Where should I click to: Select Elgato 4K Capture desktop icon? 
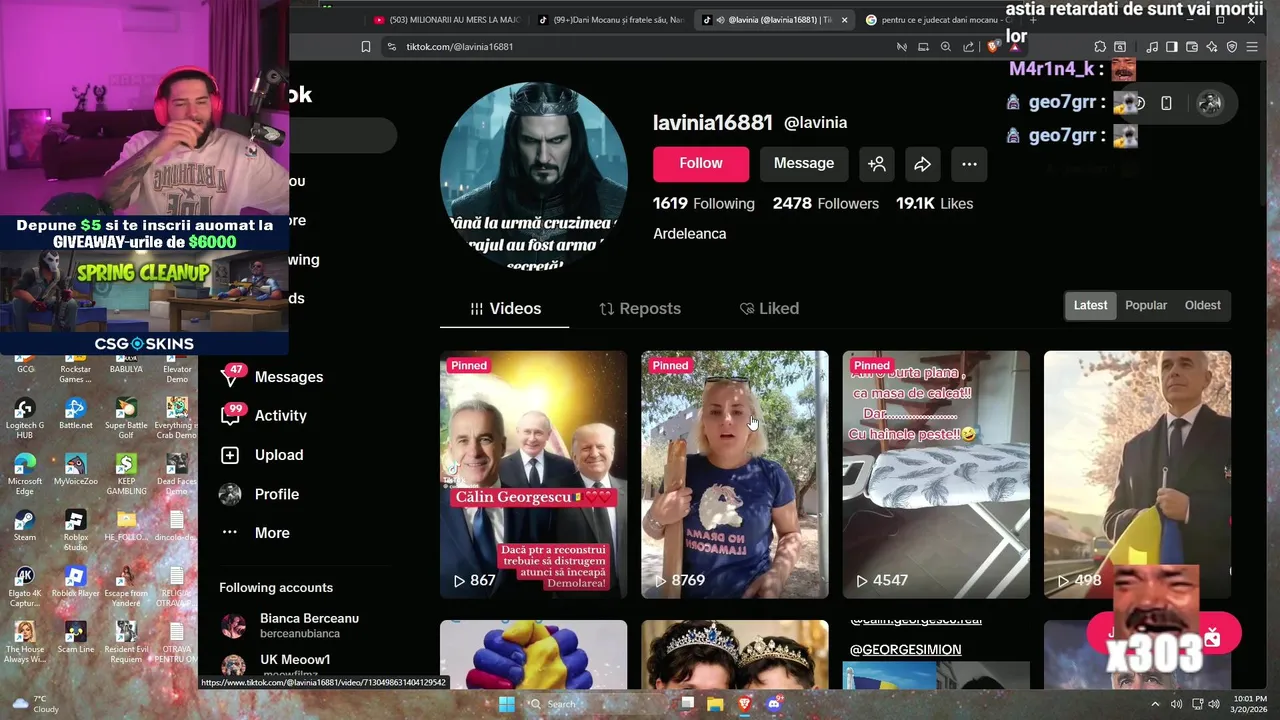(25, 586)
